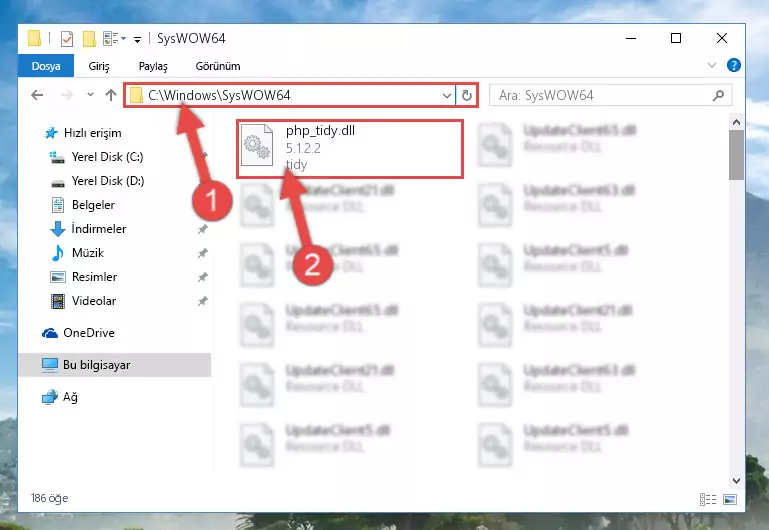Select the php_tidy.dll file
The image size is (769, 530).
pos(350,149)
